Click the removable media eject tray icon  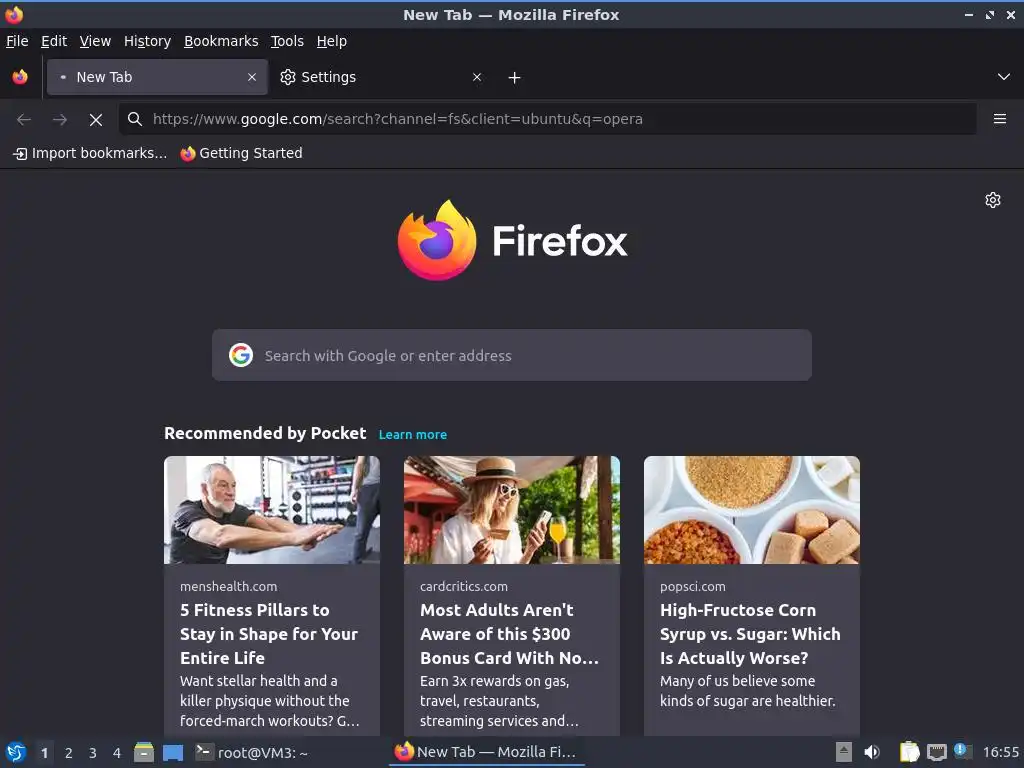click(x=844, y=752)
